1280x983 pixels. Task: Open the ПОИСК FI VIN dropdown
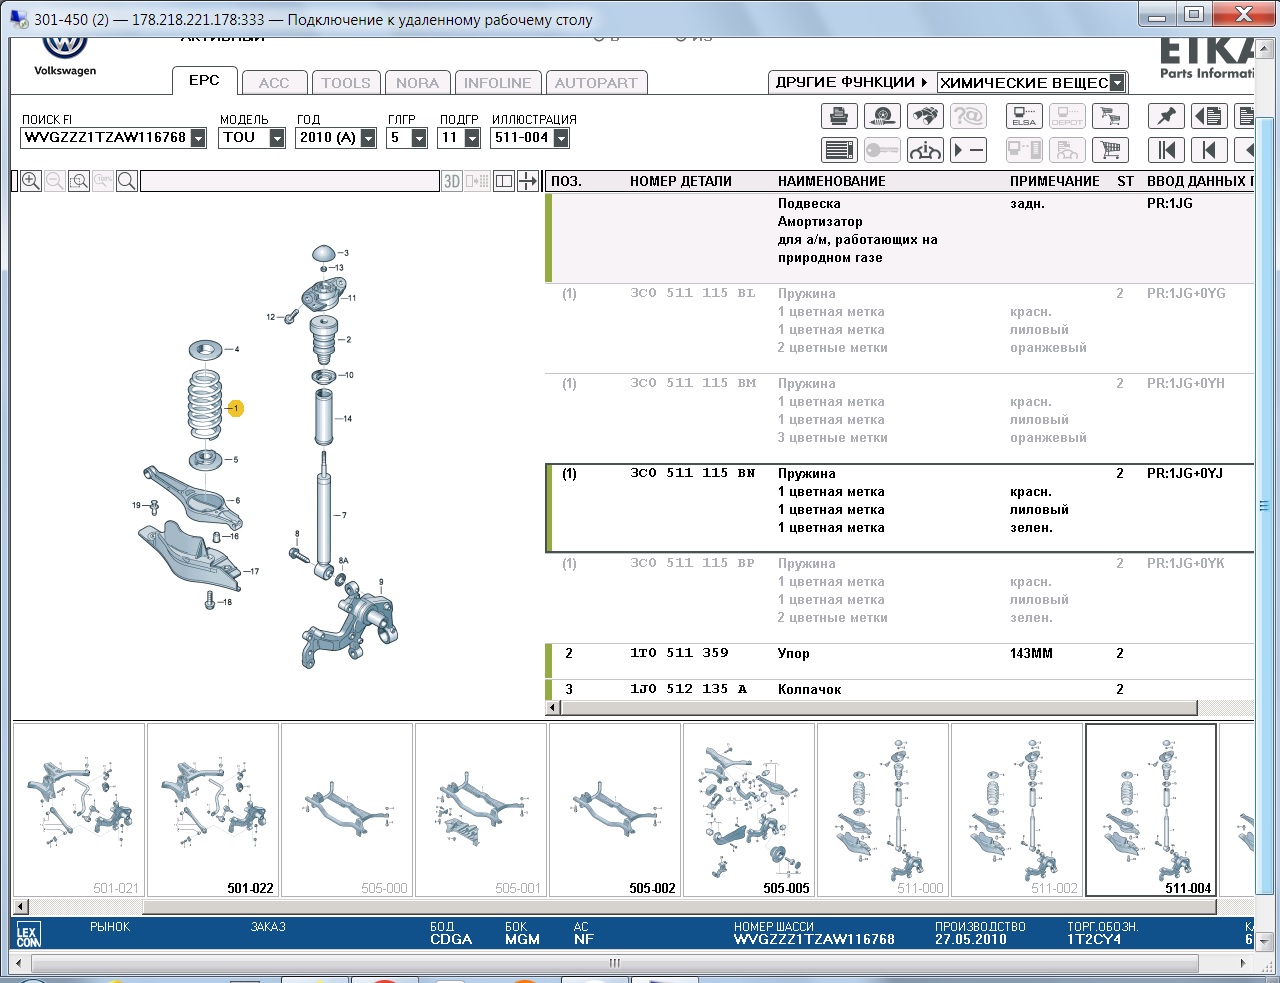[x=198, y=138]
